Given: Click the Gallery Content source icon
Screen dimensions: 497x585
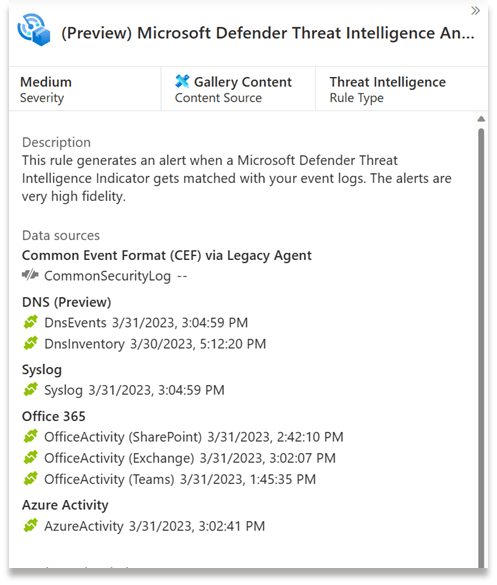Looking at the screenshot, I should [182, 81].
